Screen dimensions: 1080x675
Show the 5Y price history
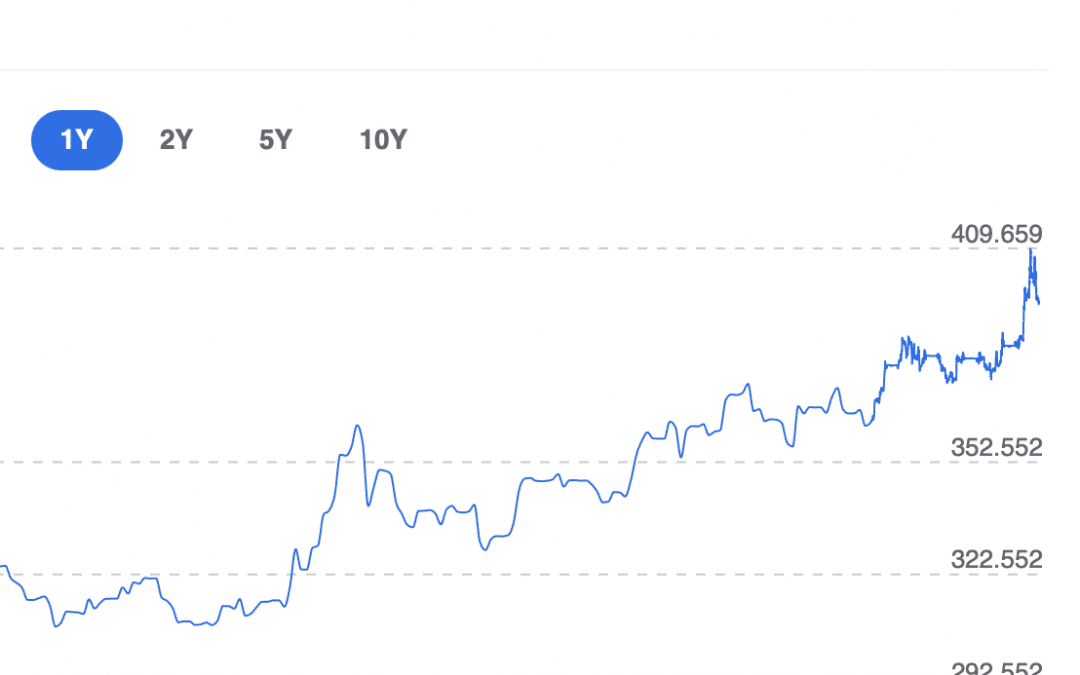(275, 140)
